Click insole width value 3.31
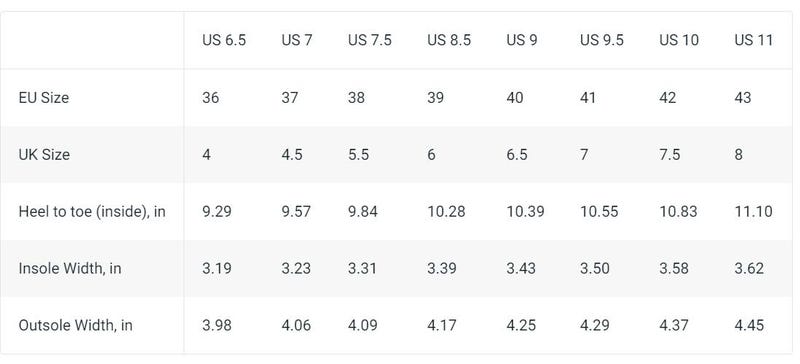 tap(362, 269)
